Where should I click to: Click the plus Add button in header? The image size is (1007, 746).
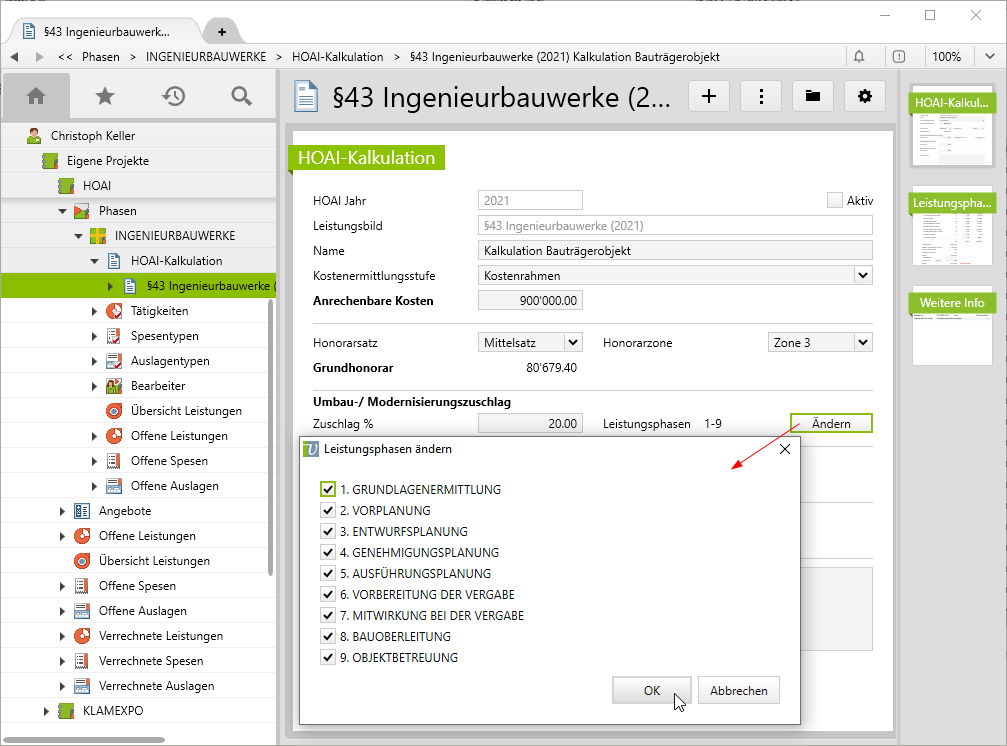tap(710, 96)
